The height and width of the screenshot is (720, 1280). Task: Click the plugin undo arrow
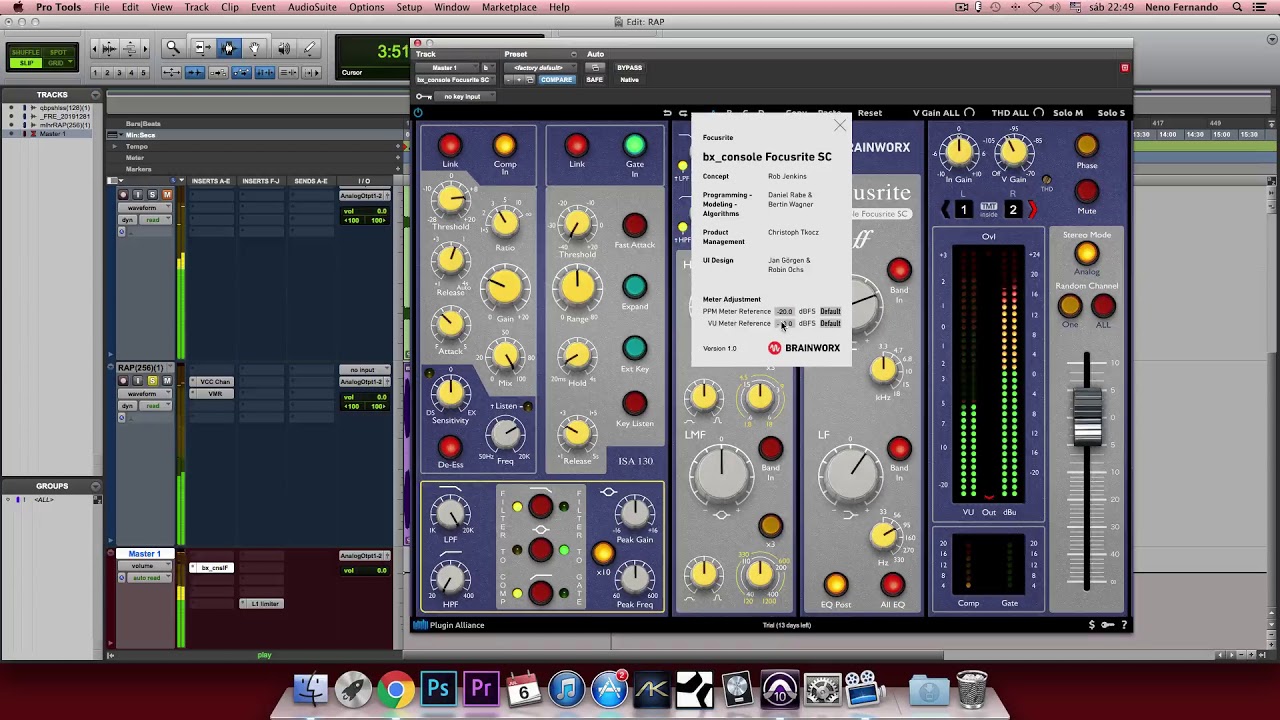click(x=667, y=113)
